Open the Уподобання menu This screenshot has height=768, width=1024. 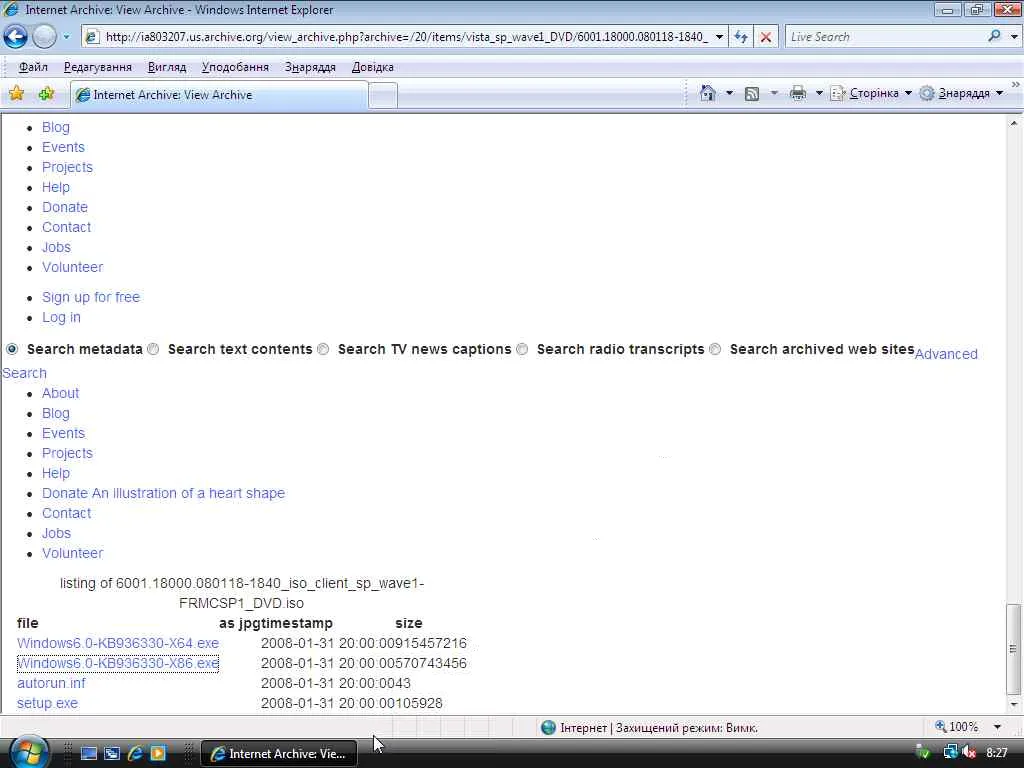(x=235, y=67)
